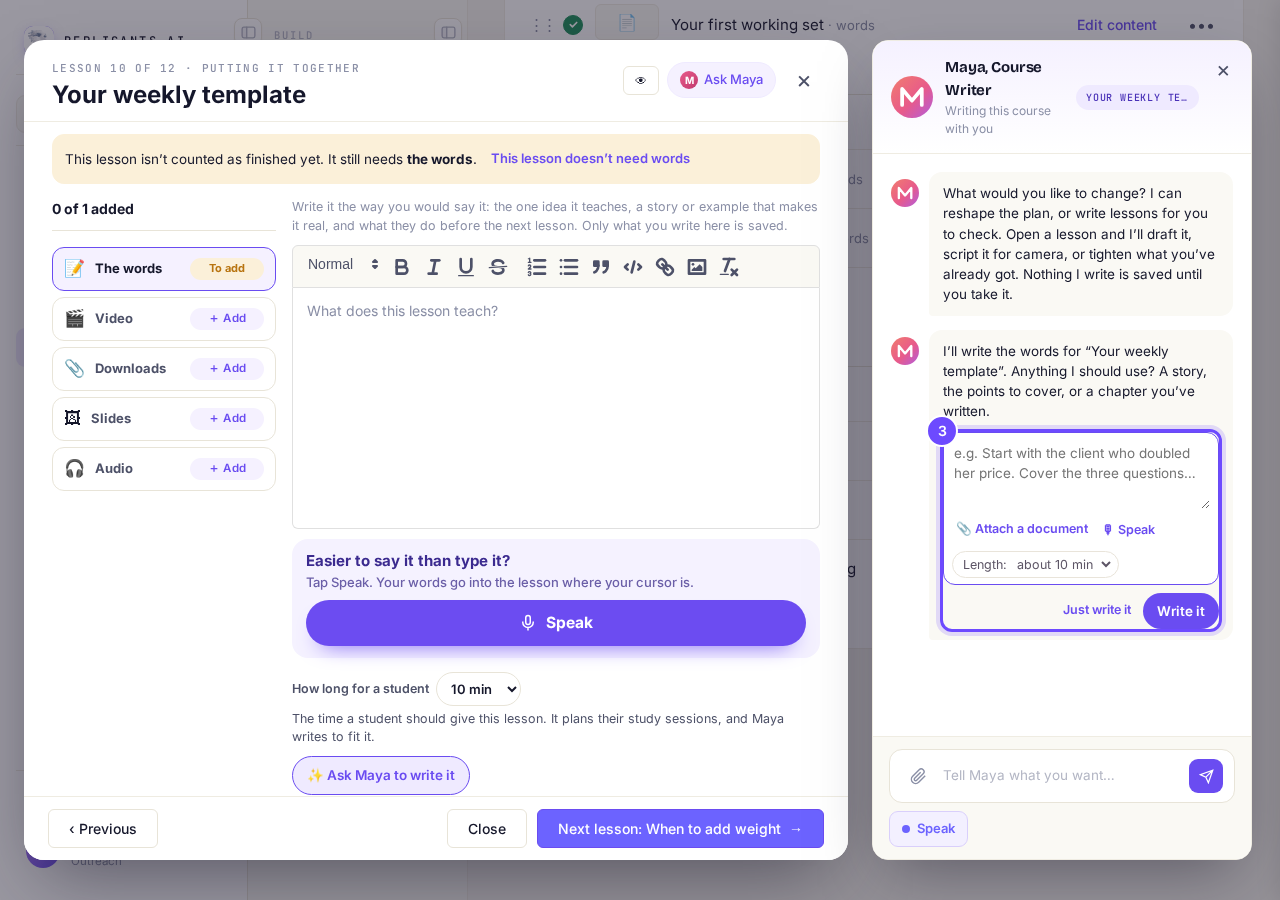Go to the Previous lesson
1280x900 pixels.
(103, 829)
